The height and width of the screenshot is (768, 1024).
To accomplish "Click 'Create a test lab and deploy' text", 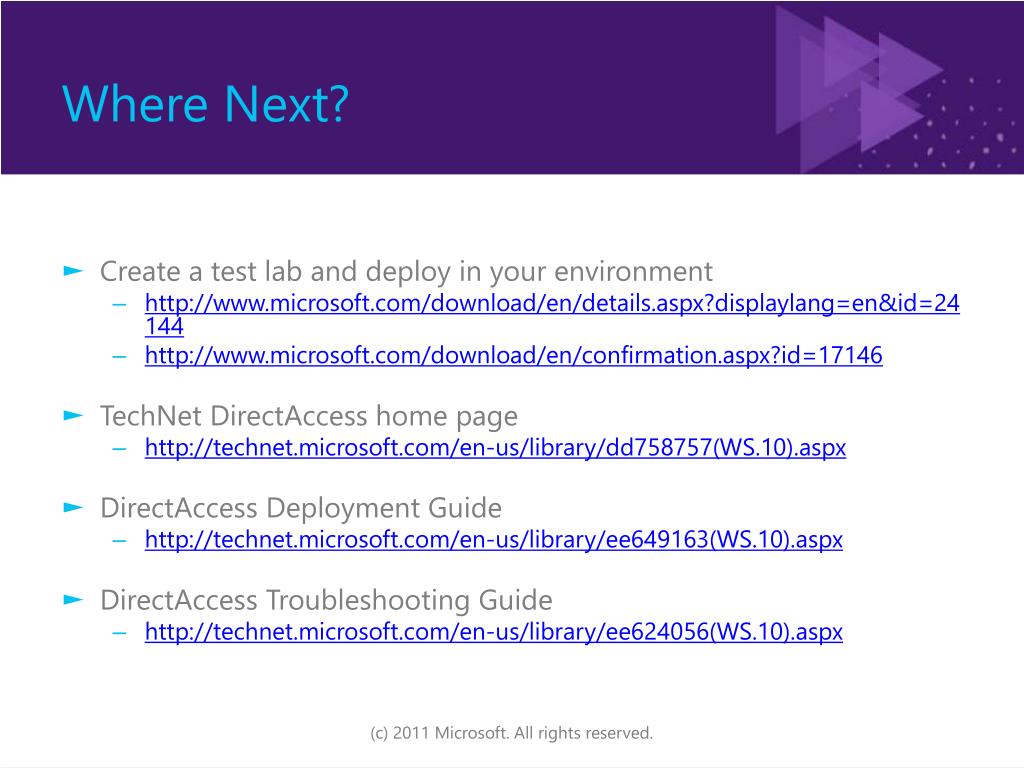I will [x=274, y=272].
